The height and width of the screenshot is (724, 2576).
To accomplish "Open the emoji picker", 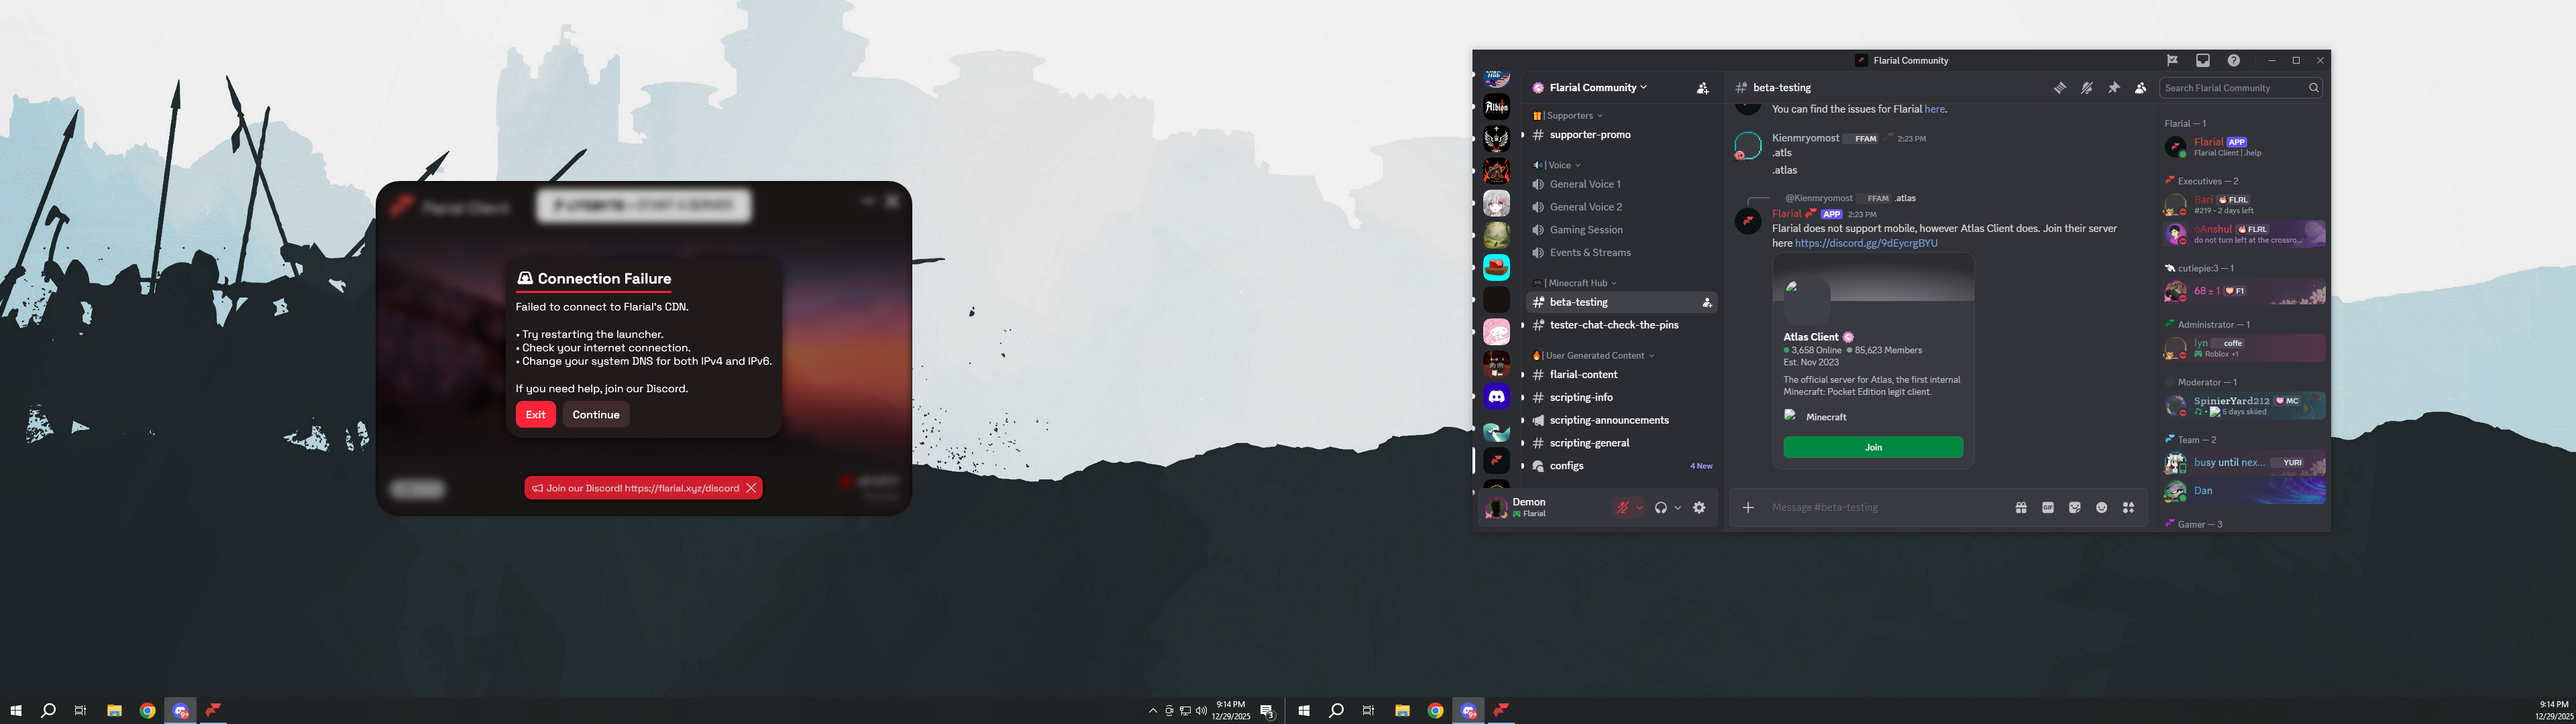I will coord(2101,507).
